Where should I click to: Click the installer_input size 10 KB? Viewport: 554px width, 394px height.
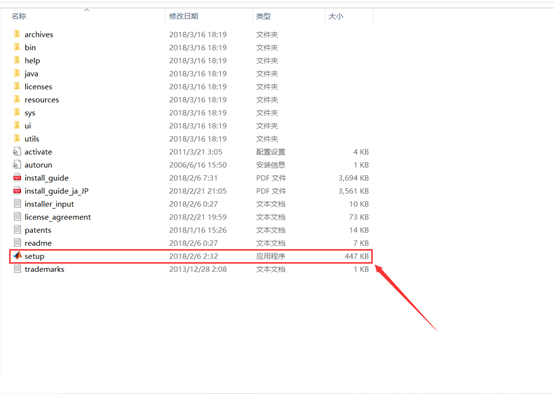359,204
